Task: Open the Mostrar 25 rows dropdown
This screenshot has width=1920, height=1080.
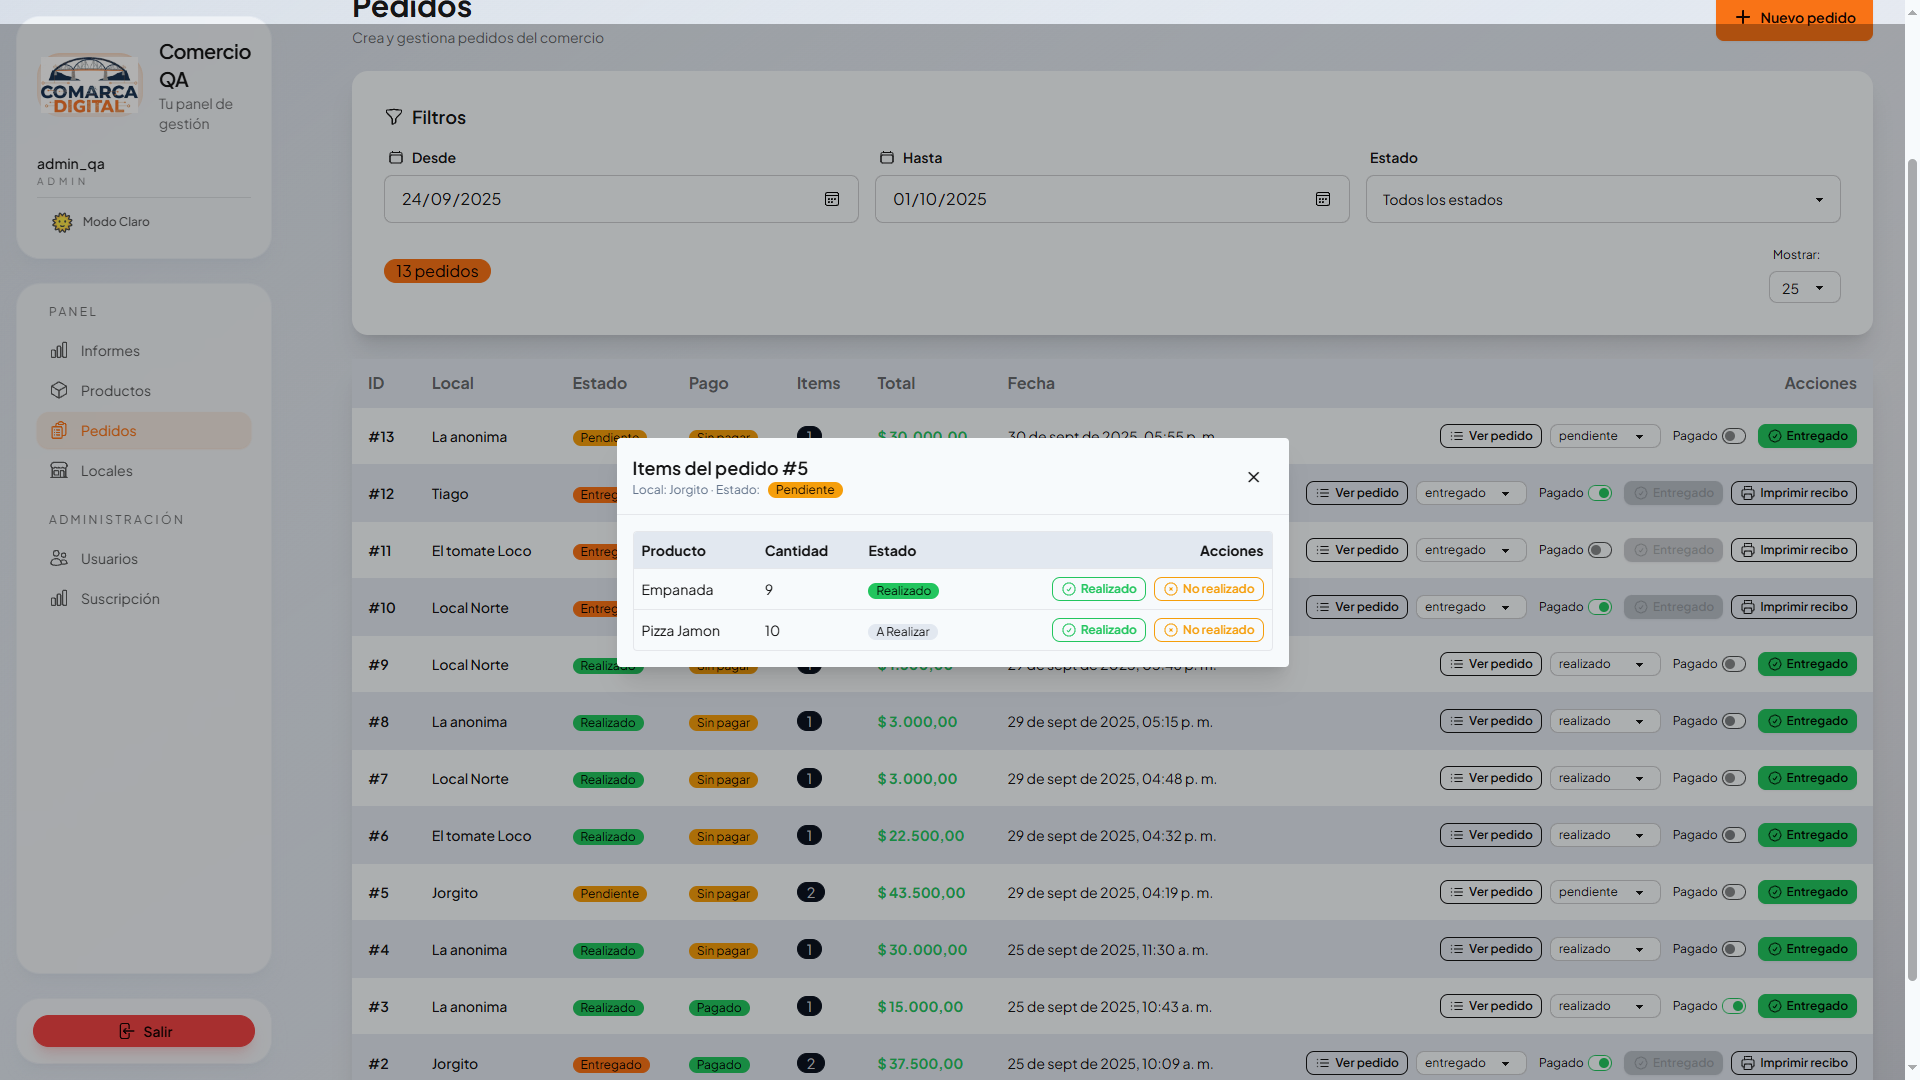Action: [1803, 288]
